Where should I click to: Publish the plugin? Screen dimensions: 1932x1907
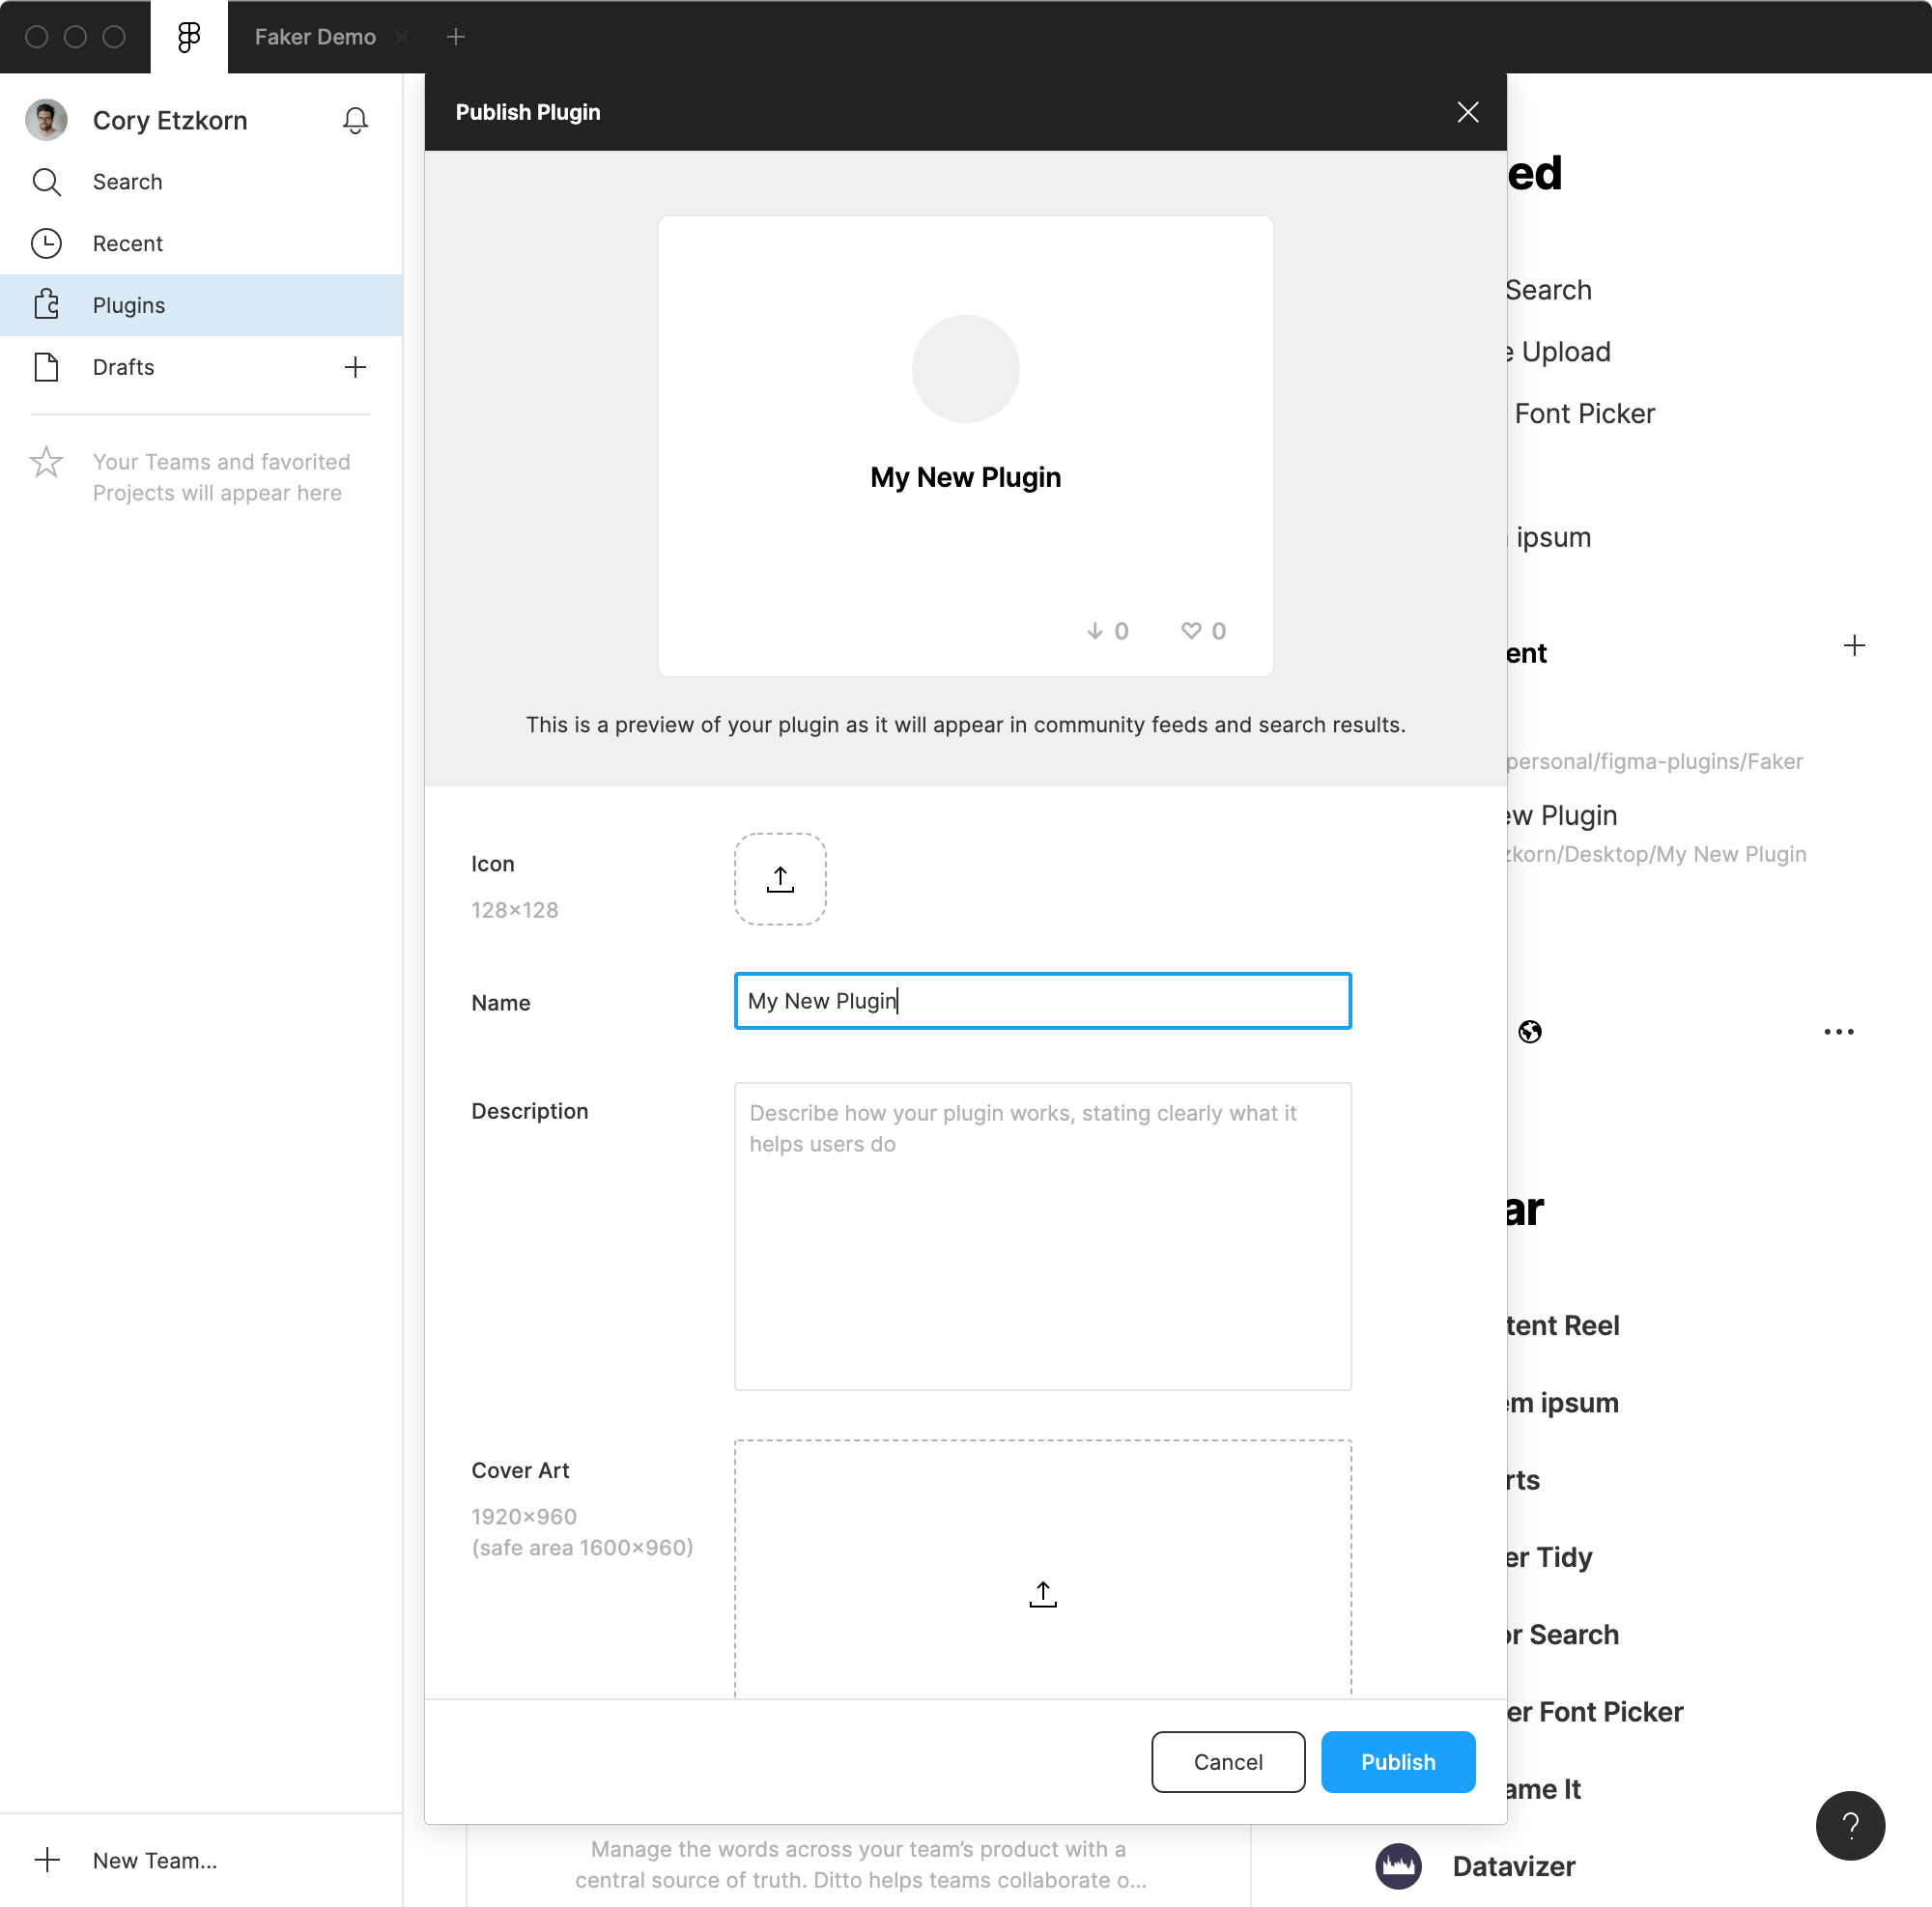1397,1762
